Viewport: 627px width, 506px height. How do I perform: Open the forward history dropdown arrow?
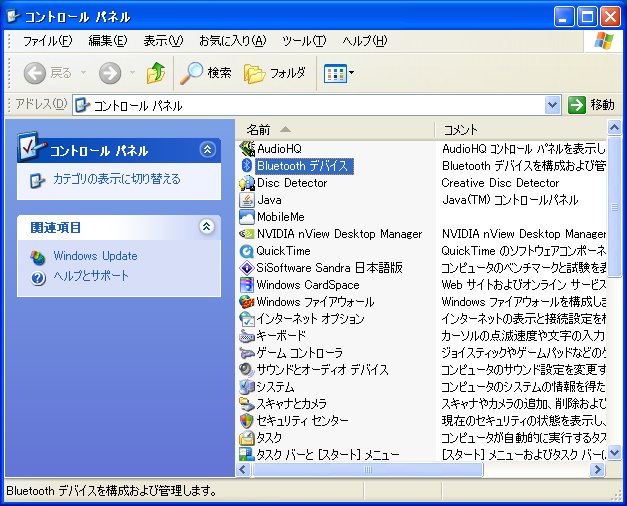(x=132, y=73)
